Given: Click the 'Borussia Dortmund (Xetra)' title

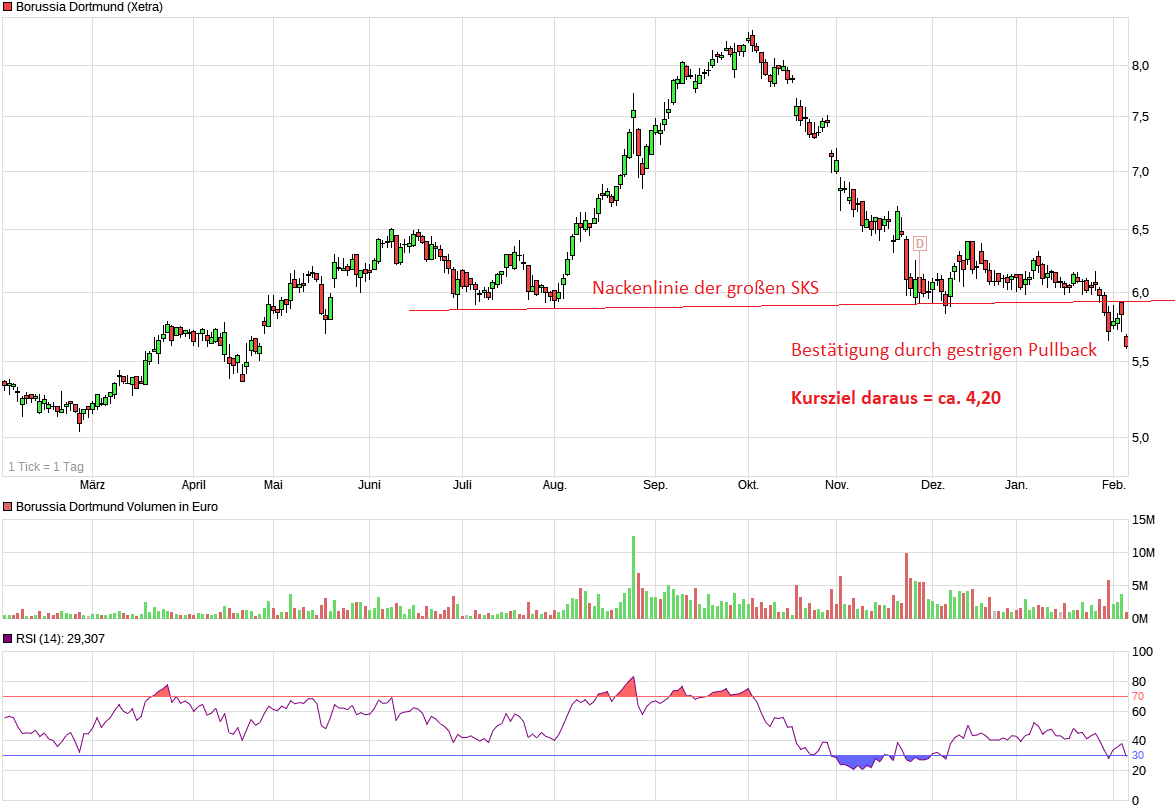Looking at the screenshot, I should click(89, 7).
